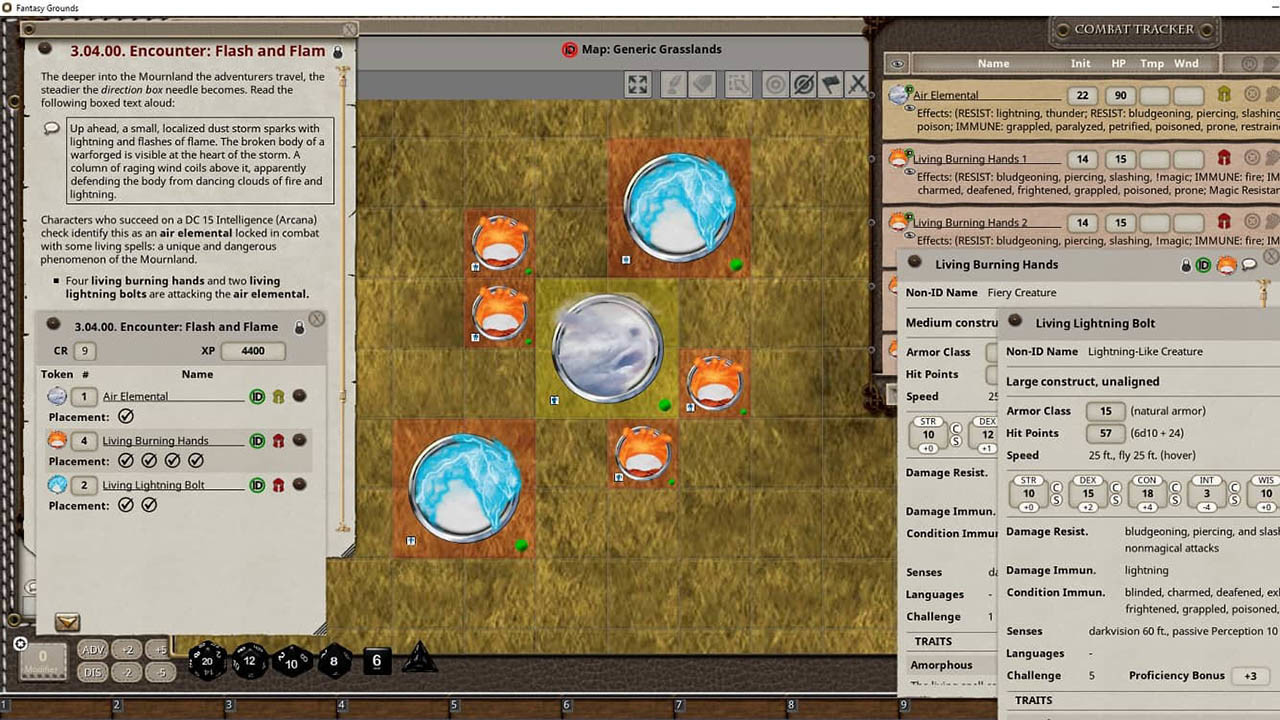Toggle the global visibility eye in Combat Tracker header
1280x720 pixels.
pos(898,63)
